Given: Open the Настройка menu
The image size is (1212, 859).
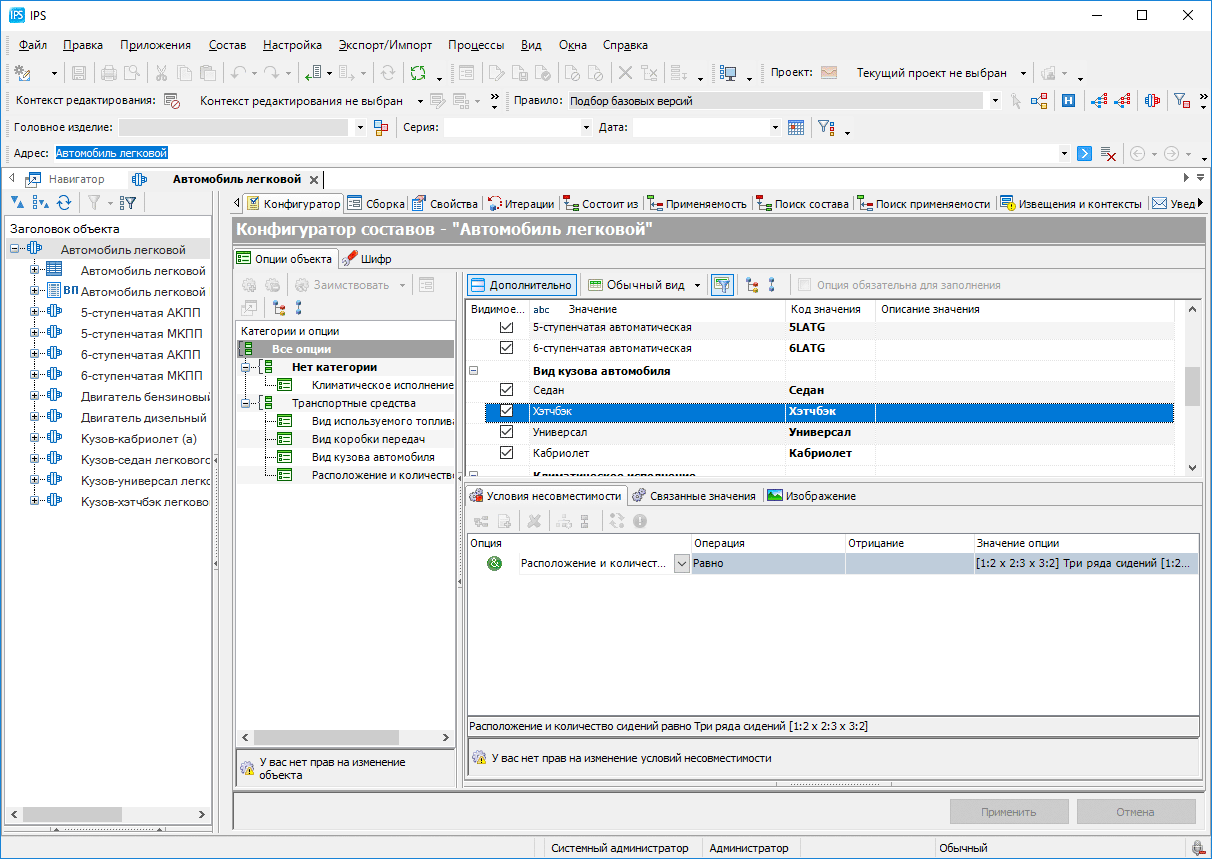Looking at the screenshot, I should 292,45.
